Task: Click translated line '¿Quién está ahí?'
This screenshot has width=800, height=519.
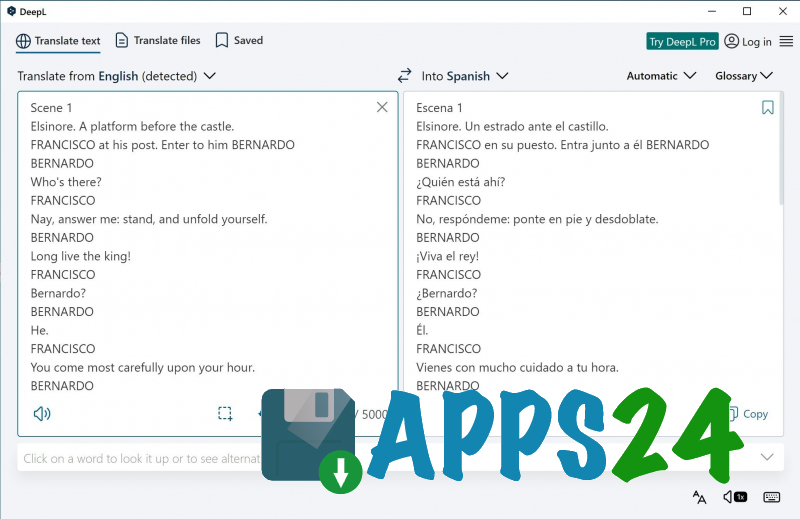Action: 460,182
